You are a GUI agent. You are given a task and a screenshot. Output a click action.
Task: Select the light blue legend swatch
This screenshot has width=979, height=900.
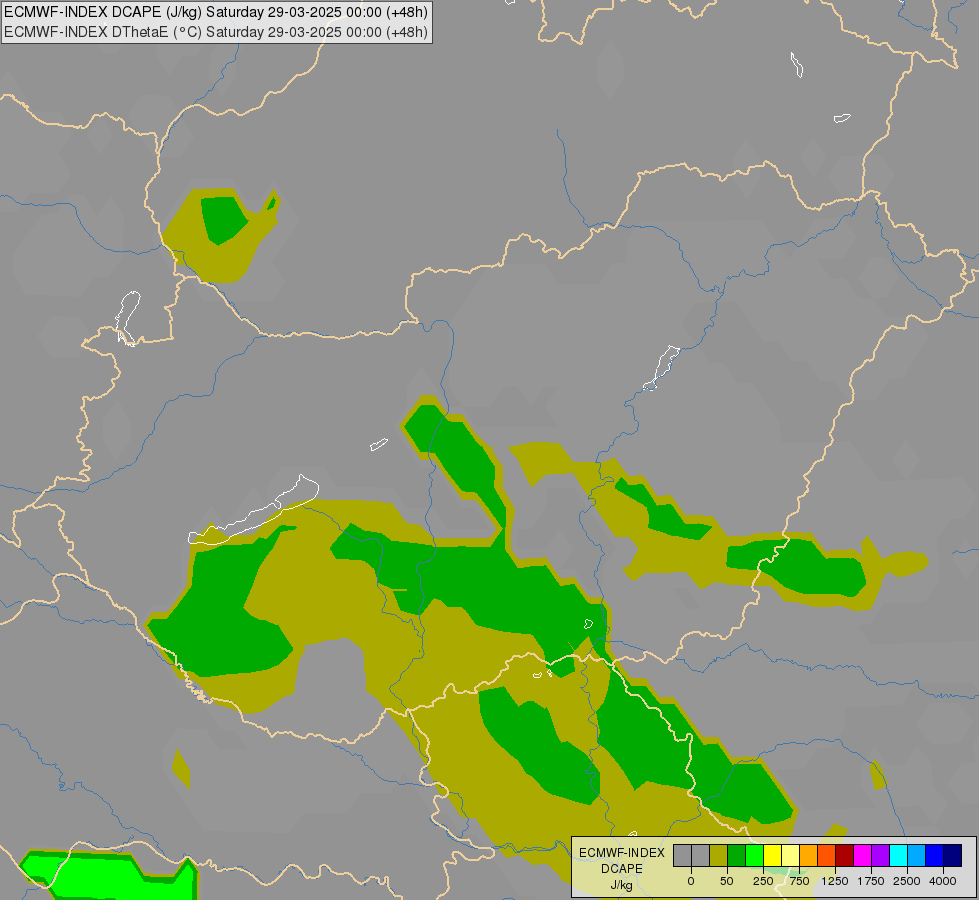pos(917,855)
